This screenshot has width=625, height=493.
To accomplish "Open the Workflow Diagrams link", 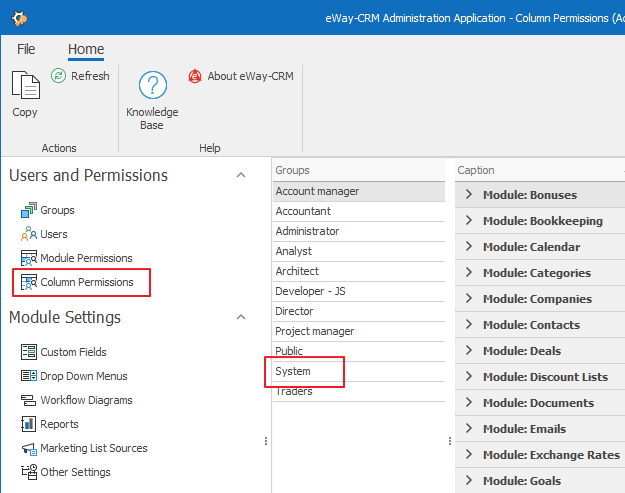I will click(x=86, y=400).
